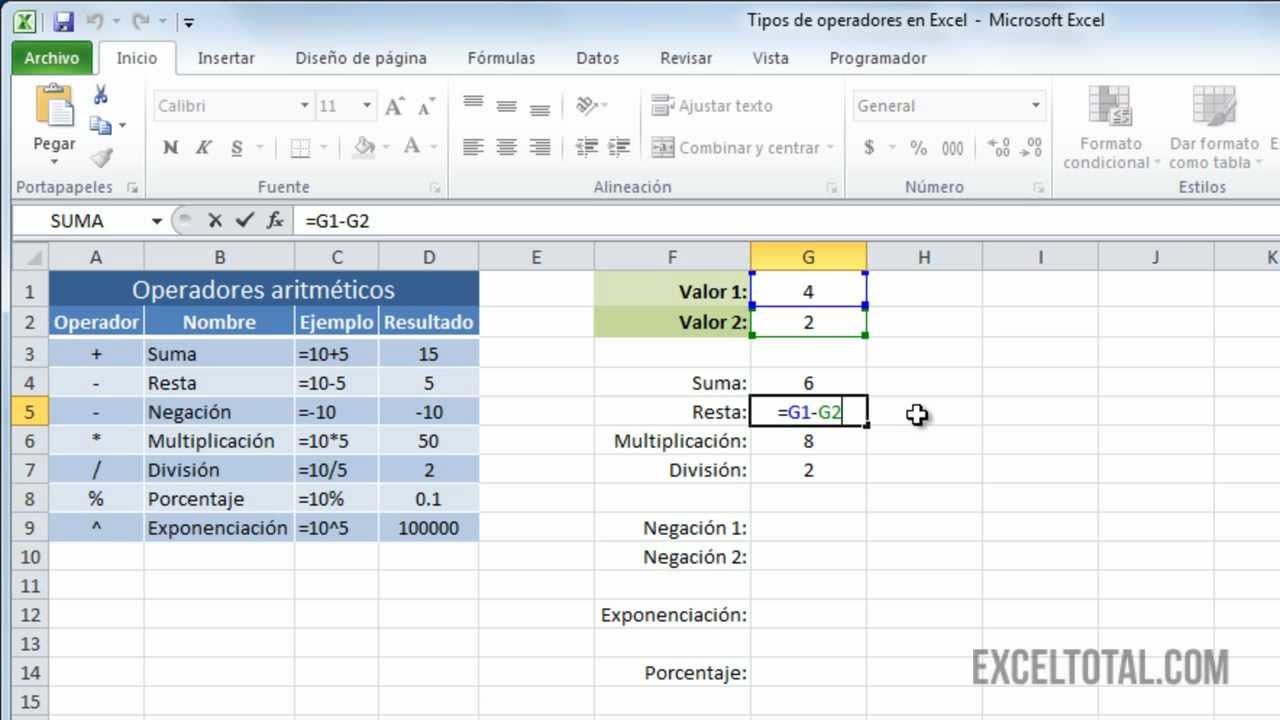Open the General number format dropdown
This screenshot has height=720, width=1280.
tap(1036, 106)
